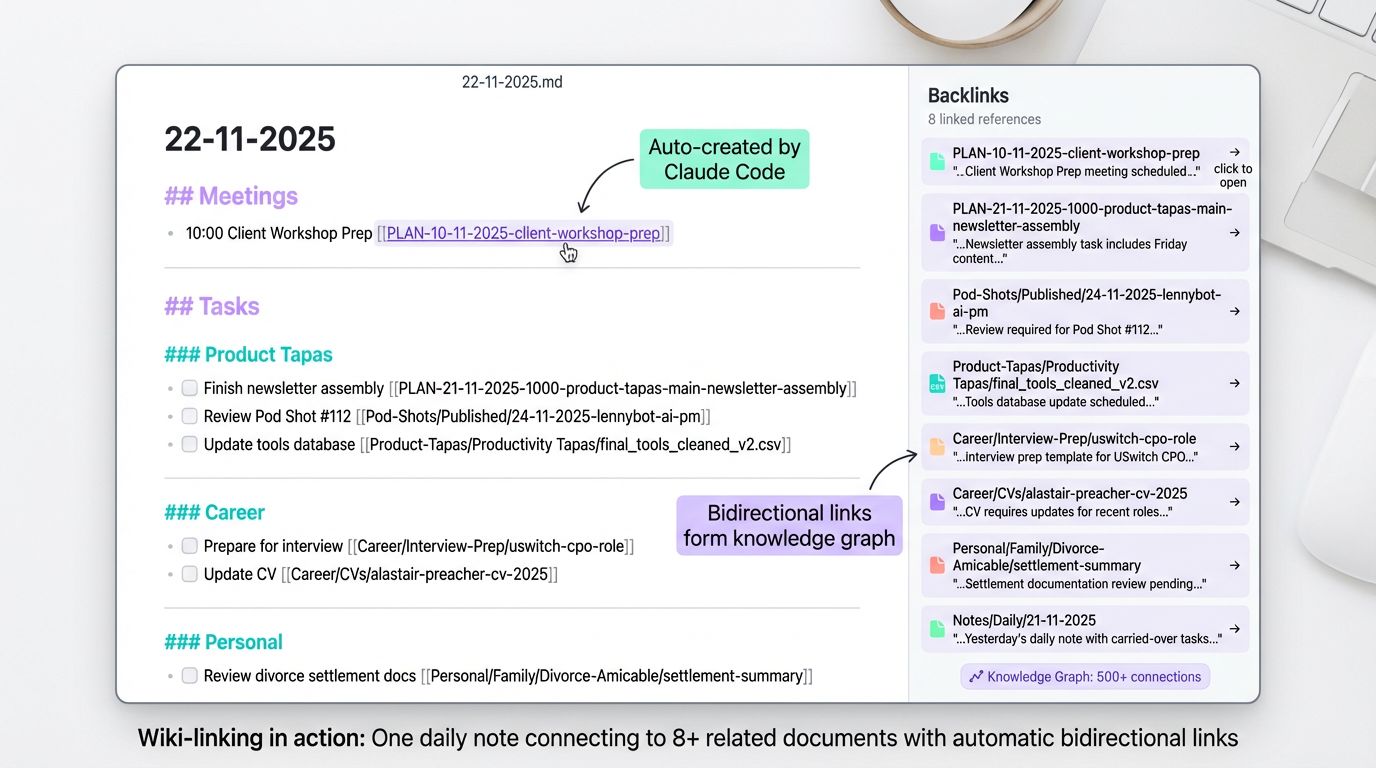Image resolution: width=1376 pixels, height=768 pixels.
Task: Click snippet 'Newsletter assembly task includes Friday content'
Action: coord(1070,251)
